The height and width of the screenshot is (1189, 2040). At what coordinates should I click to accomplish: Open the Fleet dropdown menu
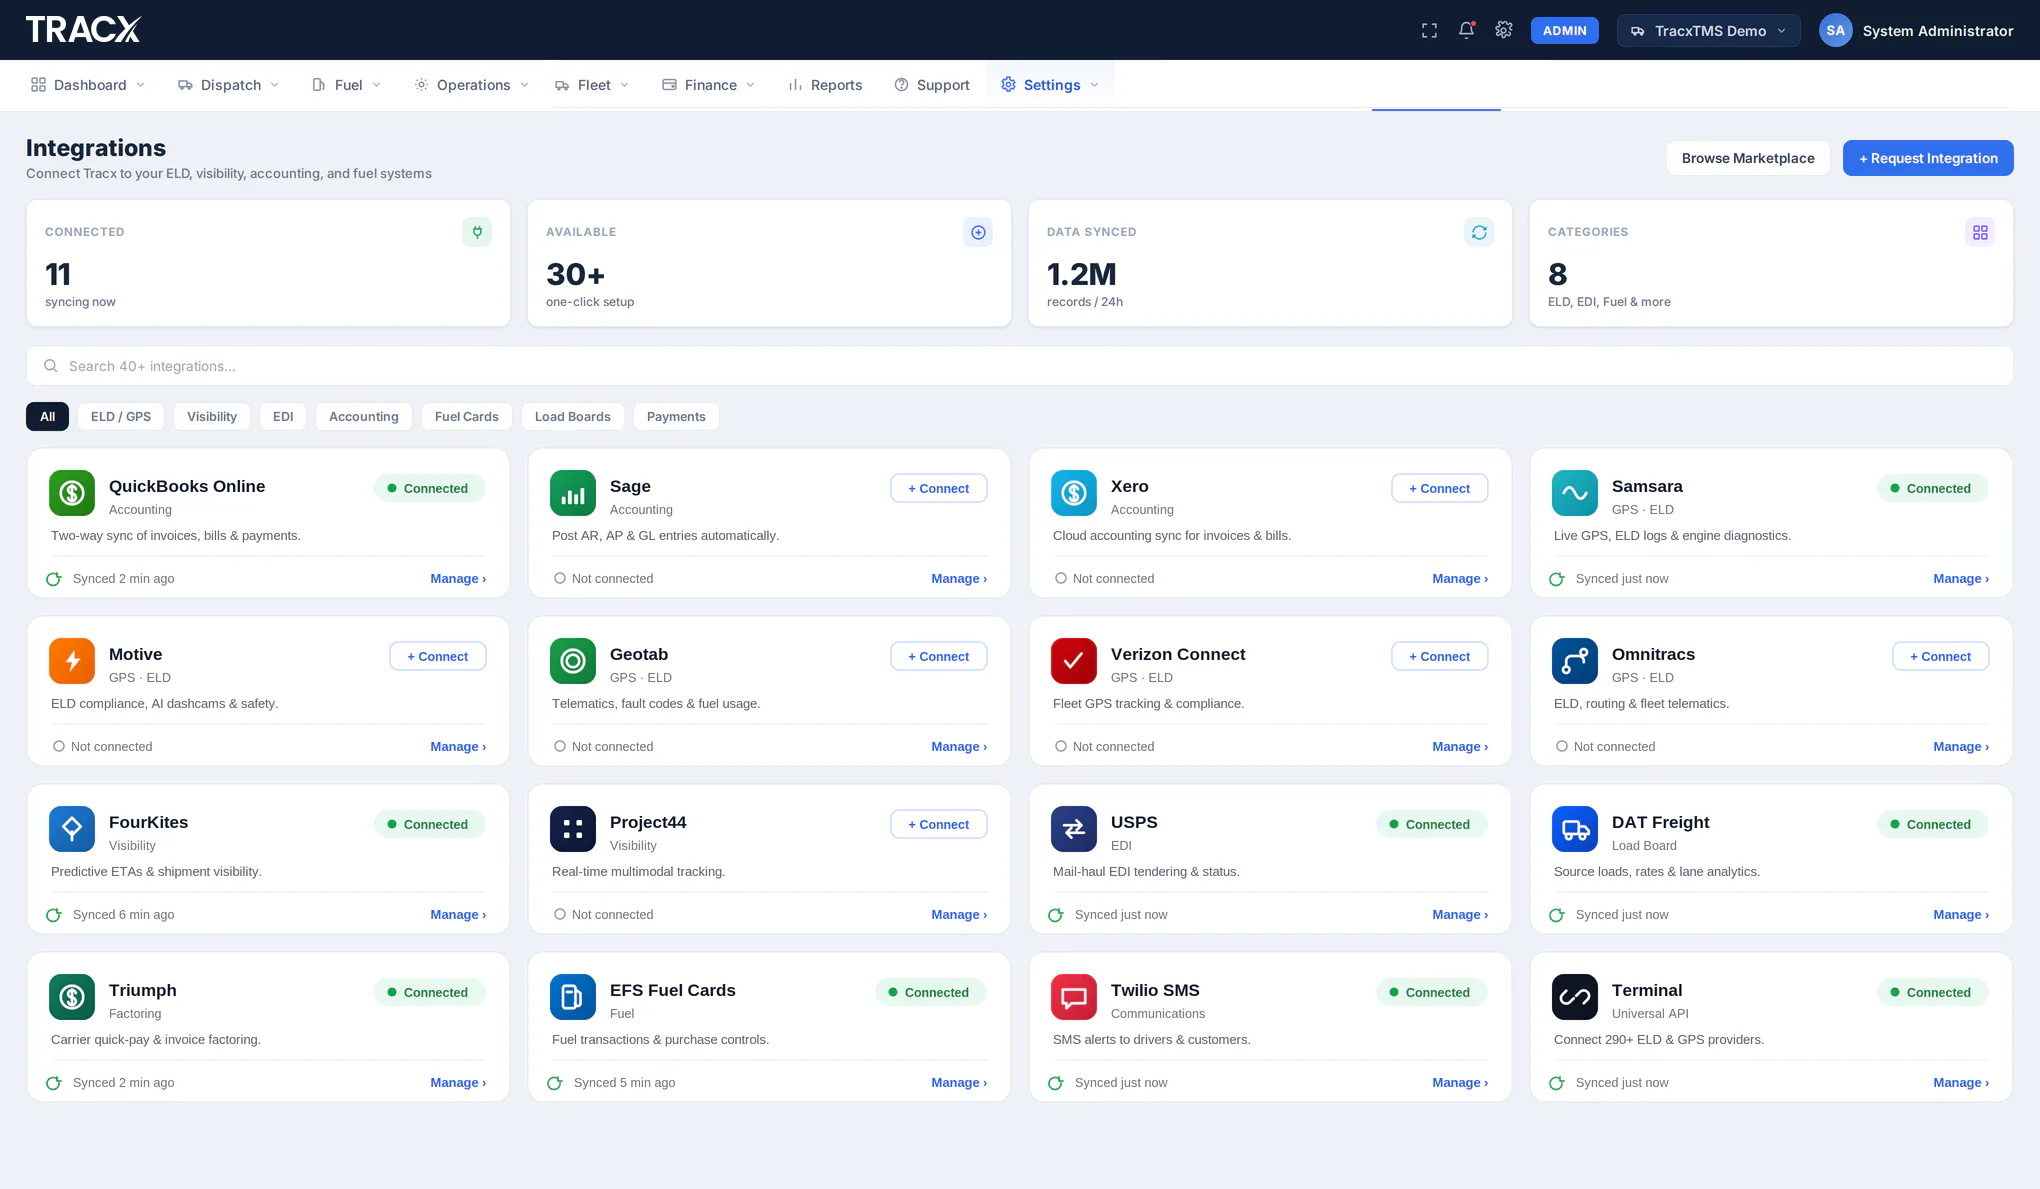tap(592, 85)
